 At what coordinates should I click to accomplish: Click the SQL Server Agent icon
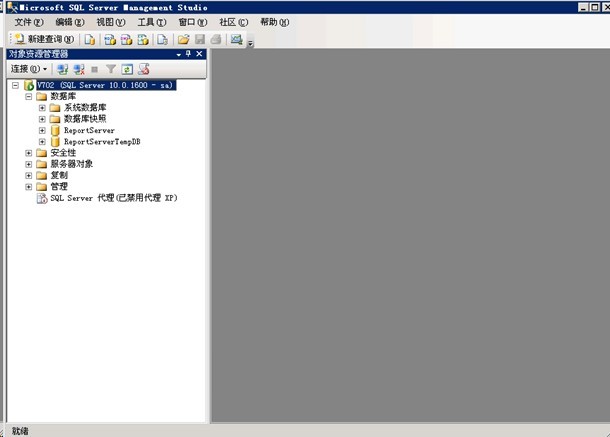pos(42,198)
